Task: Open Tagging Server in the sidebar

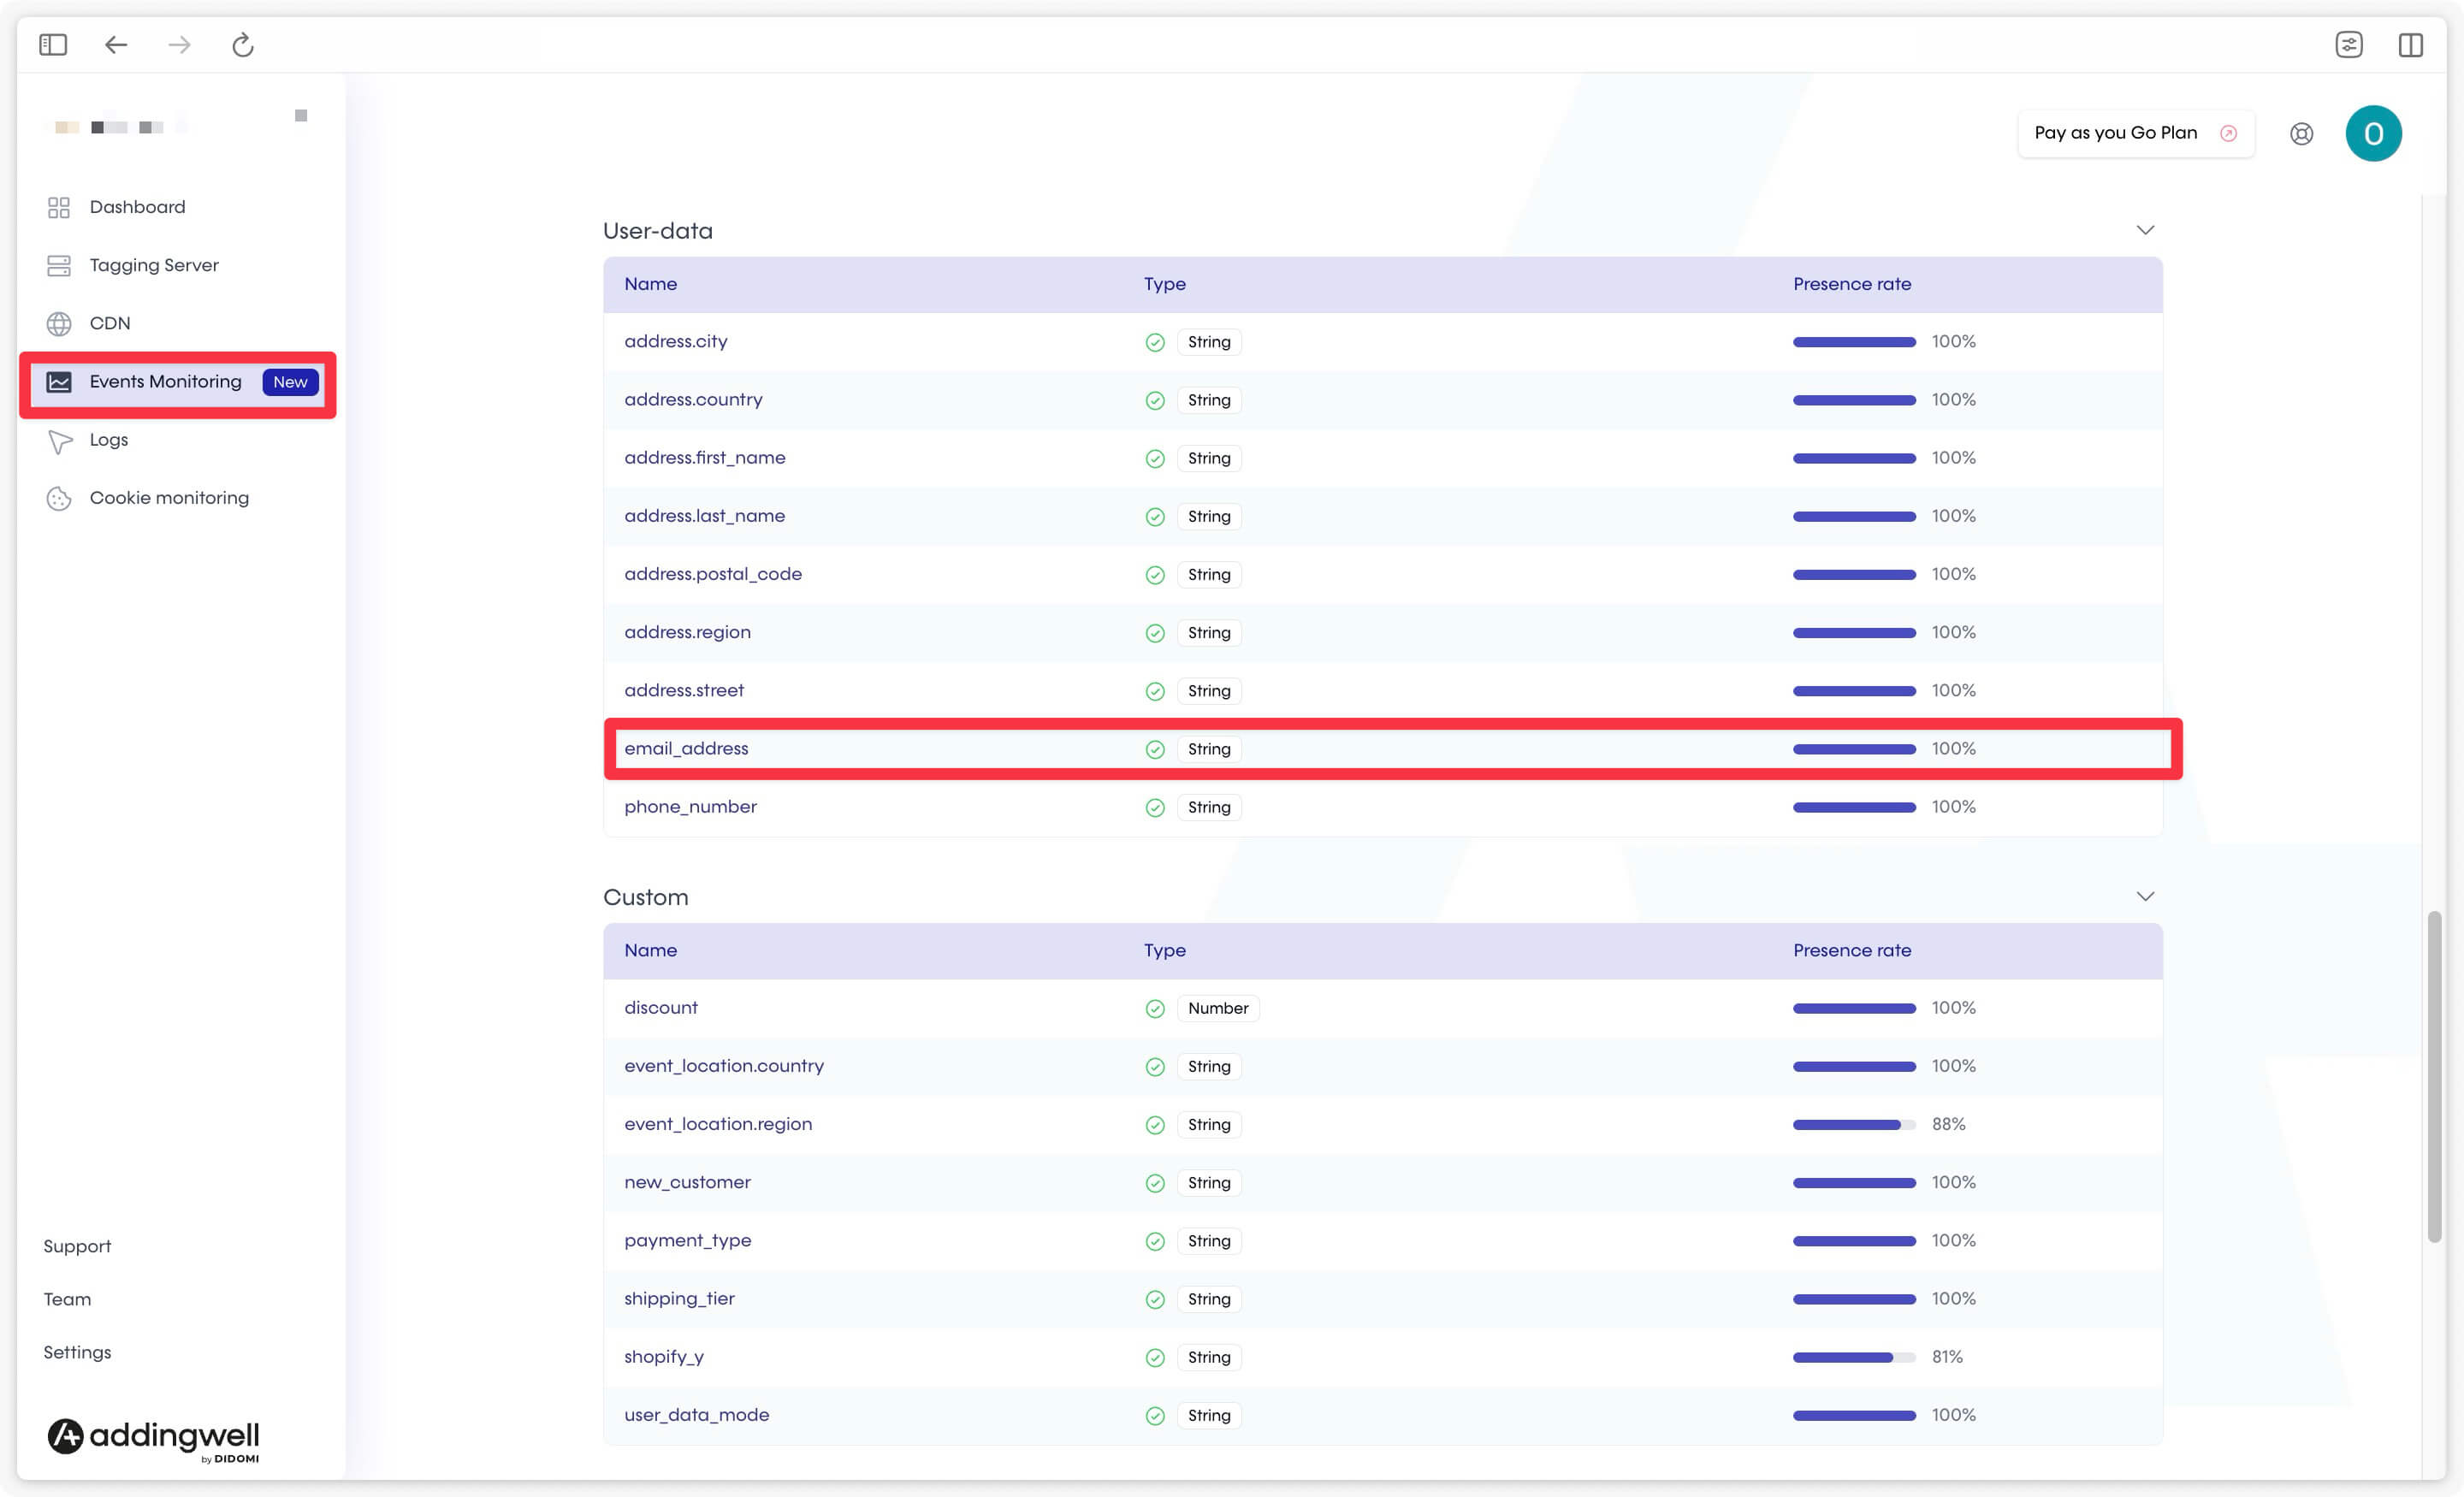Action: coord(154,265)
